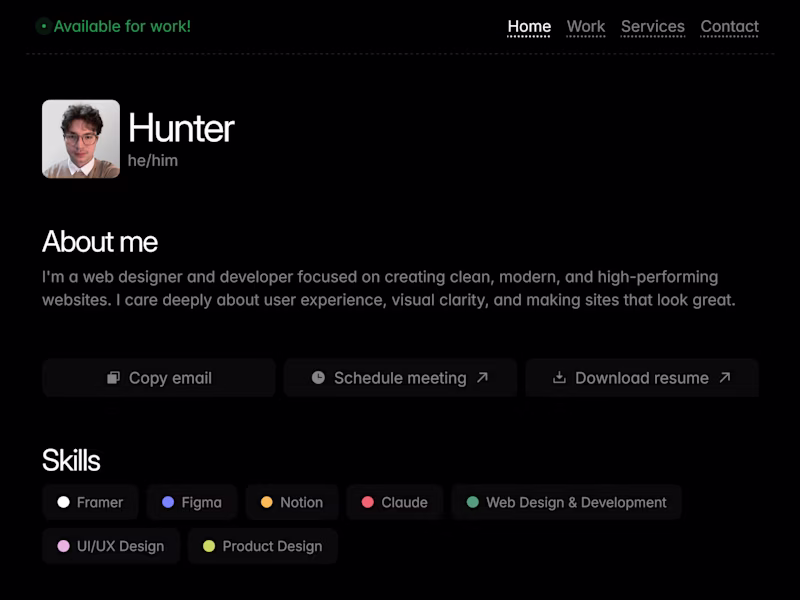The height and width of the screenshot is (600, 800).
Task: Click the yellow-green dot next to Product Design
Action: [x=209, y=546]
